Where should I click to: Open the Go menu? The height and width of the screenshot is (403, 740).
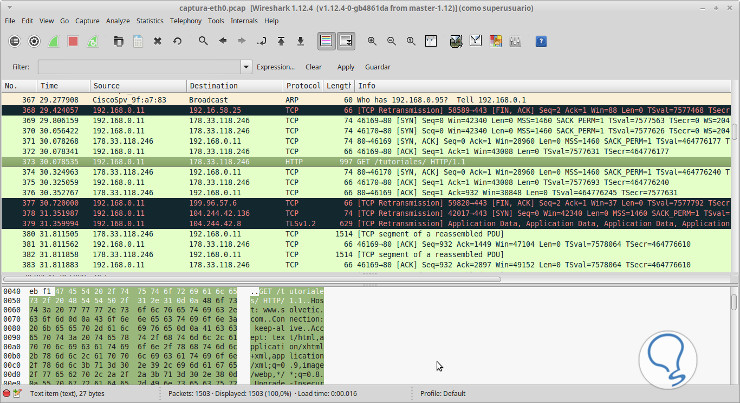click(x=64, y=21)
